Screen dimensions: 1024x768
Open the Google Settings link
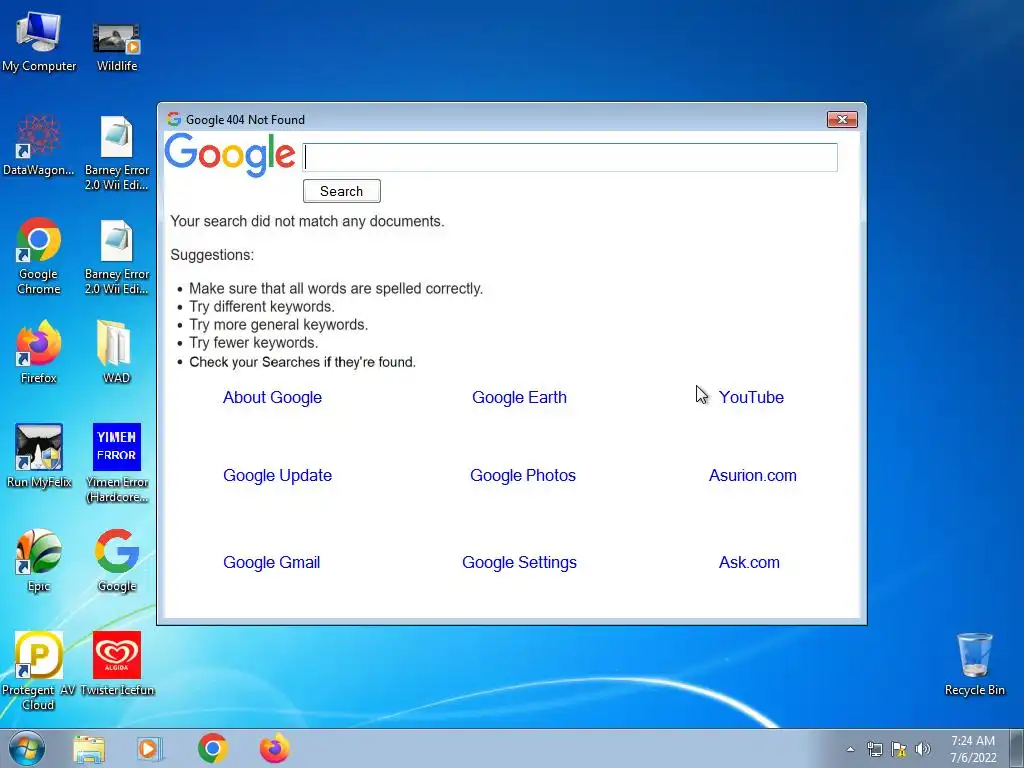point(519,562)
